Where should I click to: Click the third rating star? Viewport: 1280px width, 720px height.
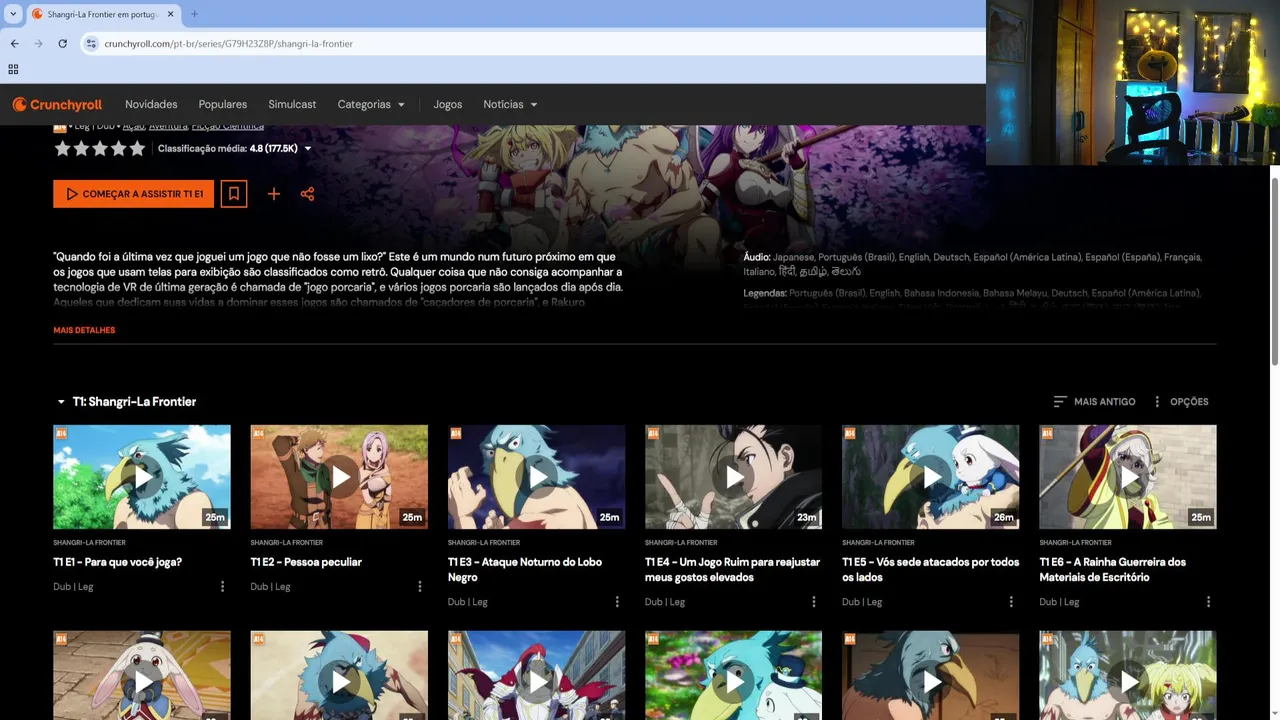[100, 149]
